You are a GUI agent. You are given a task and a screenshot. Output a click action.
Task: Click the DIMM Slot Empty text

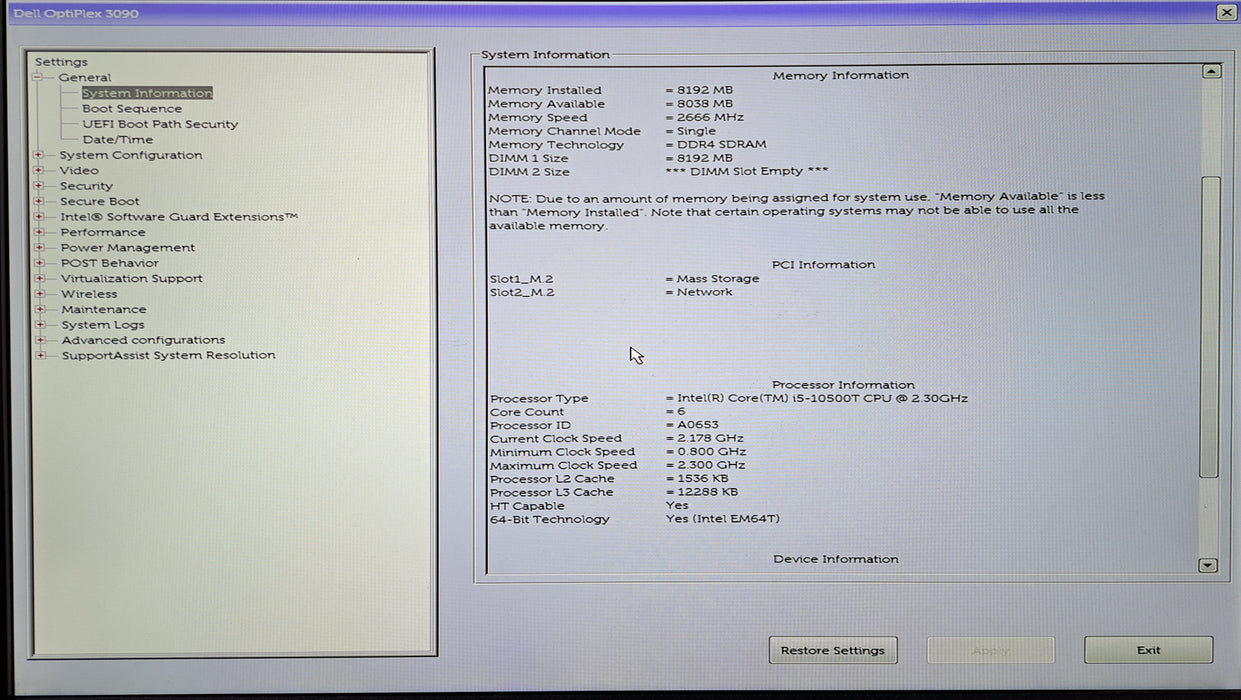click(x=747, y=171)
